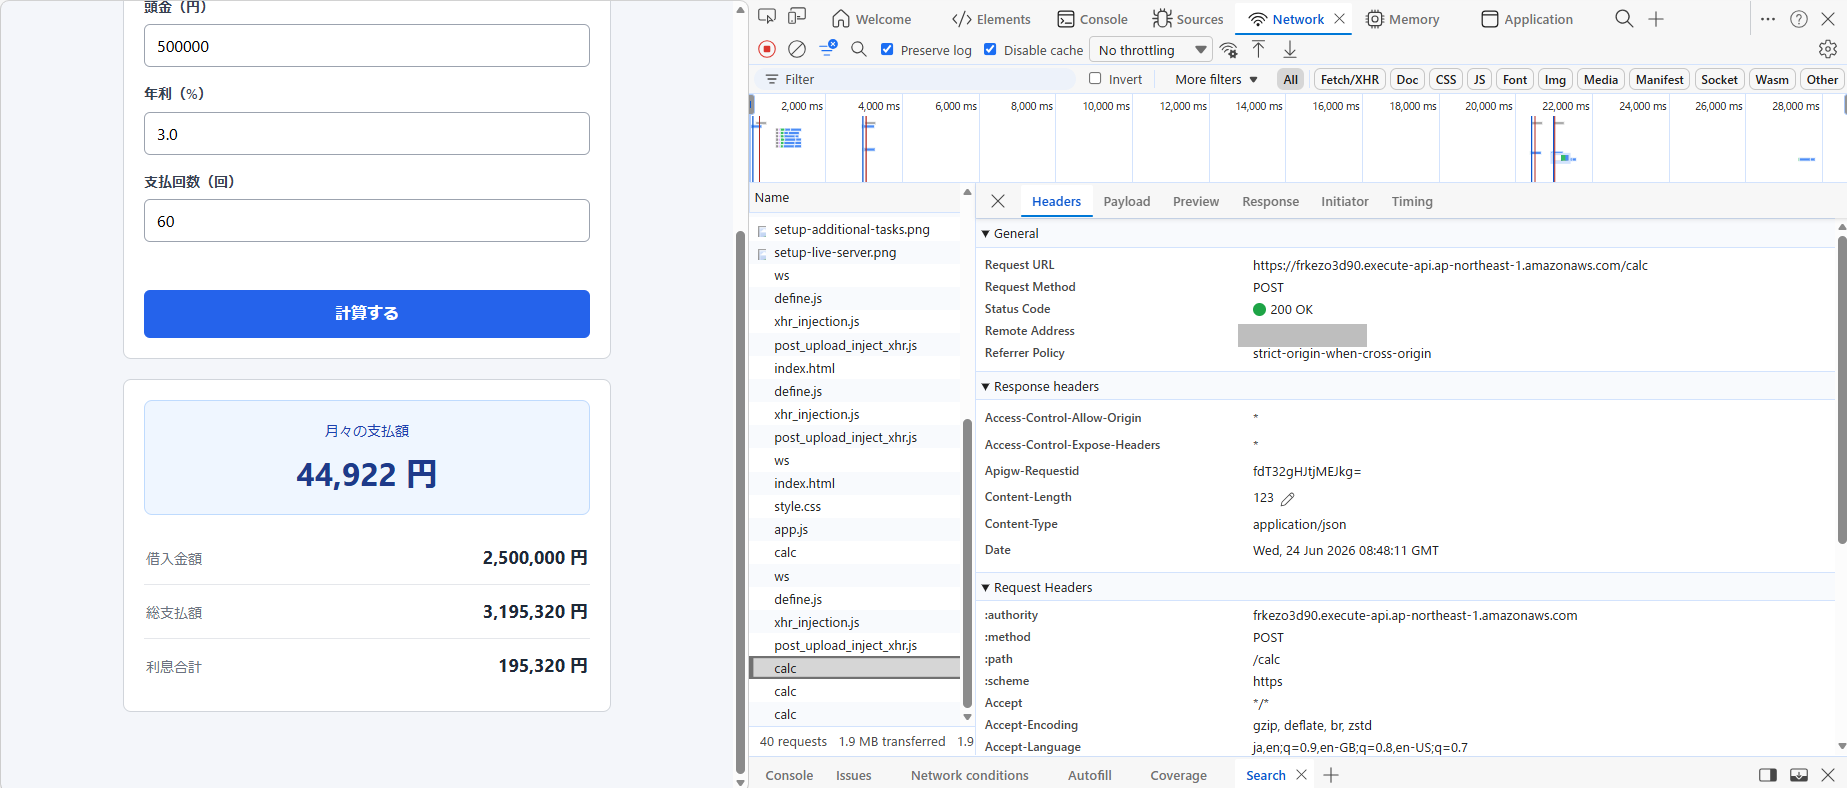
Task: Filter requests by Img type
Action: point(1555,79)
